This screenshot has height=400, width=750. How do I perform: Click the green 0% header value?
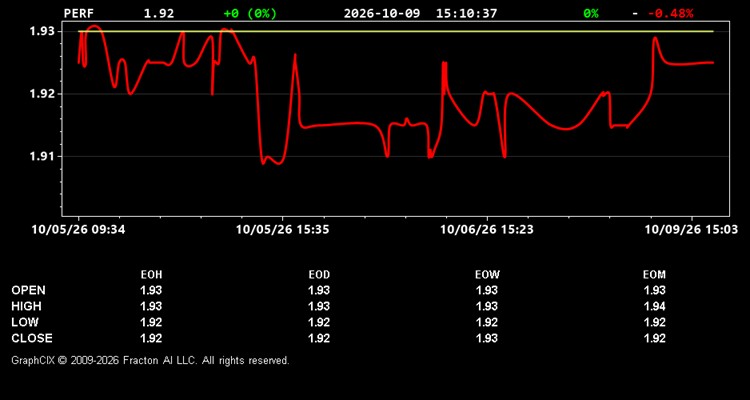point(591,13)
